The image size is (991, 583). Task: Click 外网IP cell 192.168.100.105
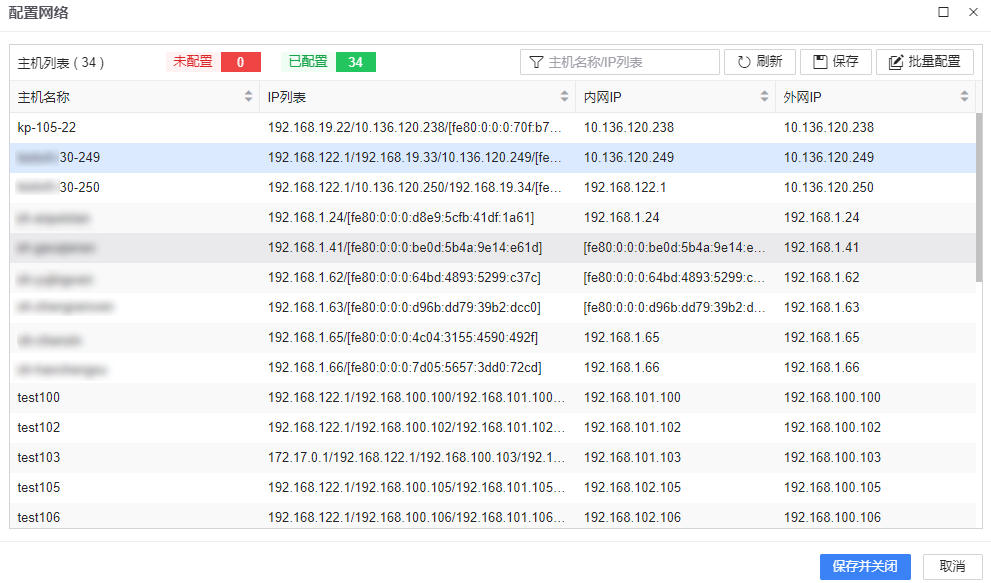click(832, 488)
